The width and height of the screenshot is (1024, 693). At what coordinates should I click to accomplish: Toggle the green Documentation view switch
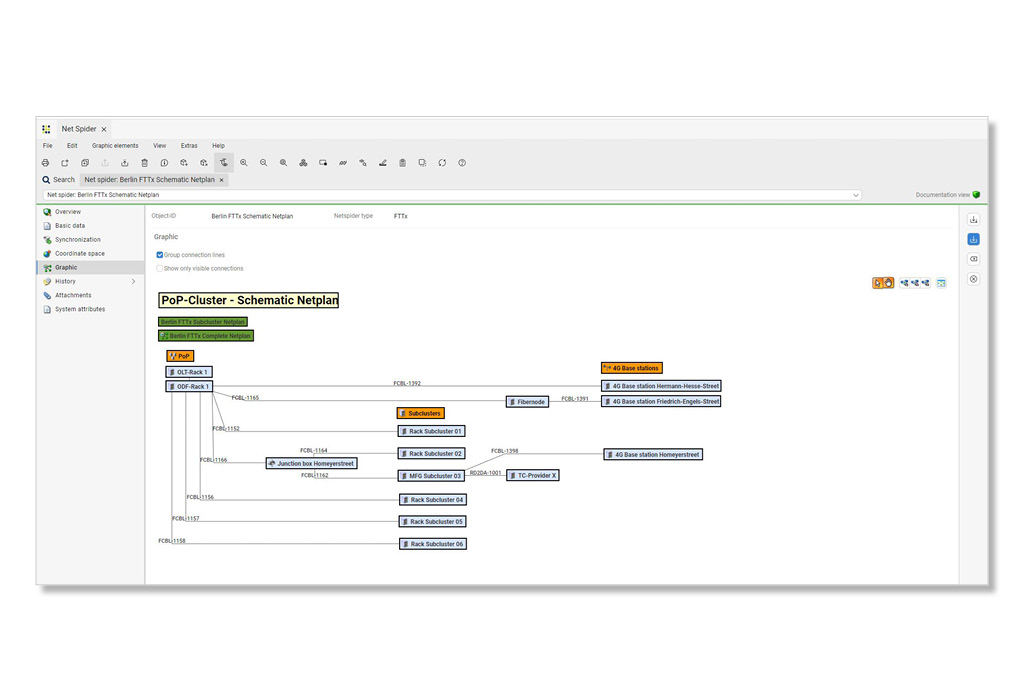(977, 194)
